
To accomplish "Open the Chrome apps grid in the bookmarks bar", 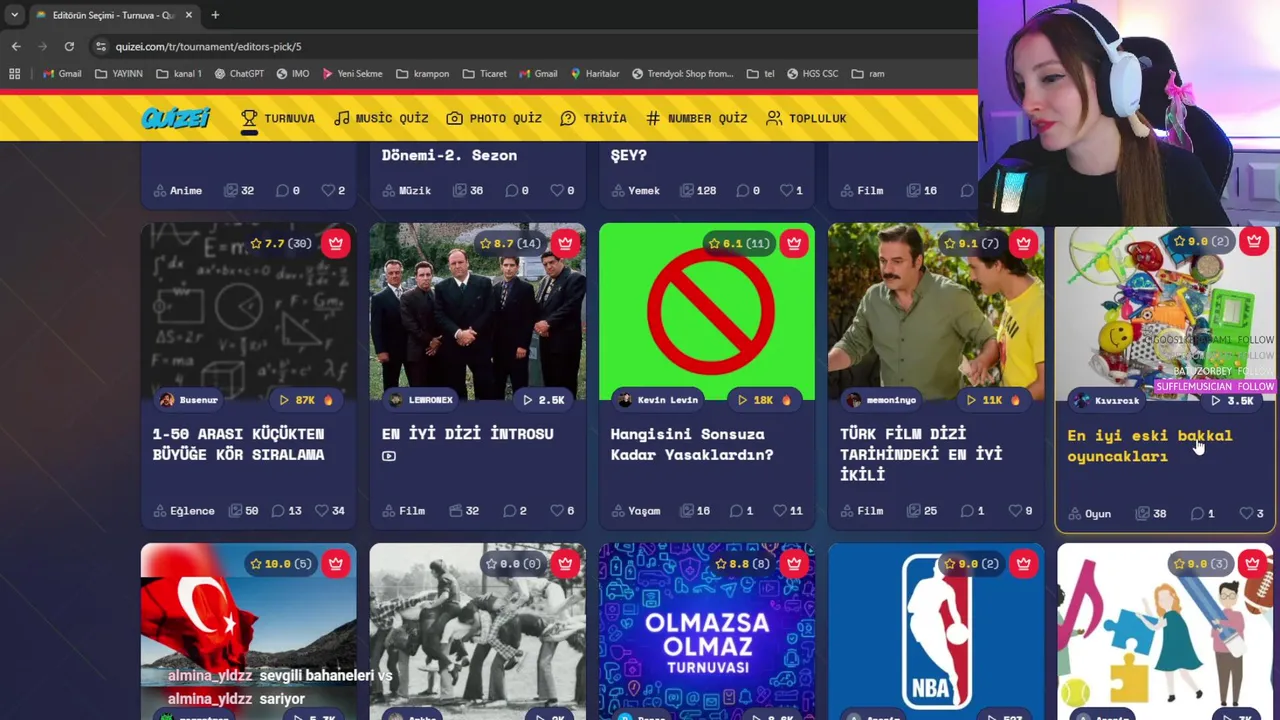I will 14,73.
